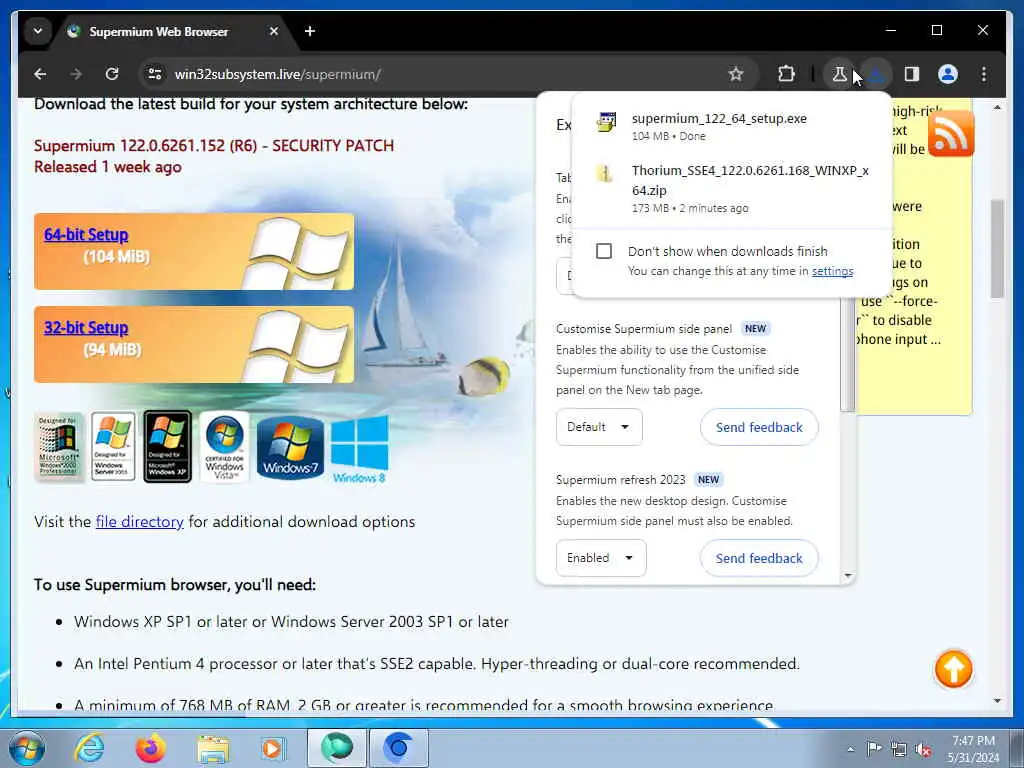Open supermium_122_64_setup.exe download

click(x=719, y=119)
